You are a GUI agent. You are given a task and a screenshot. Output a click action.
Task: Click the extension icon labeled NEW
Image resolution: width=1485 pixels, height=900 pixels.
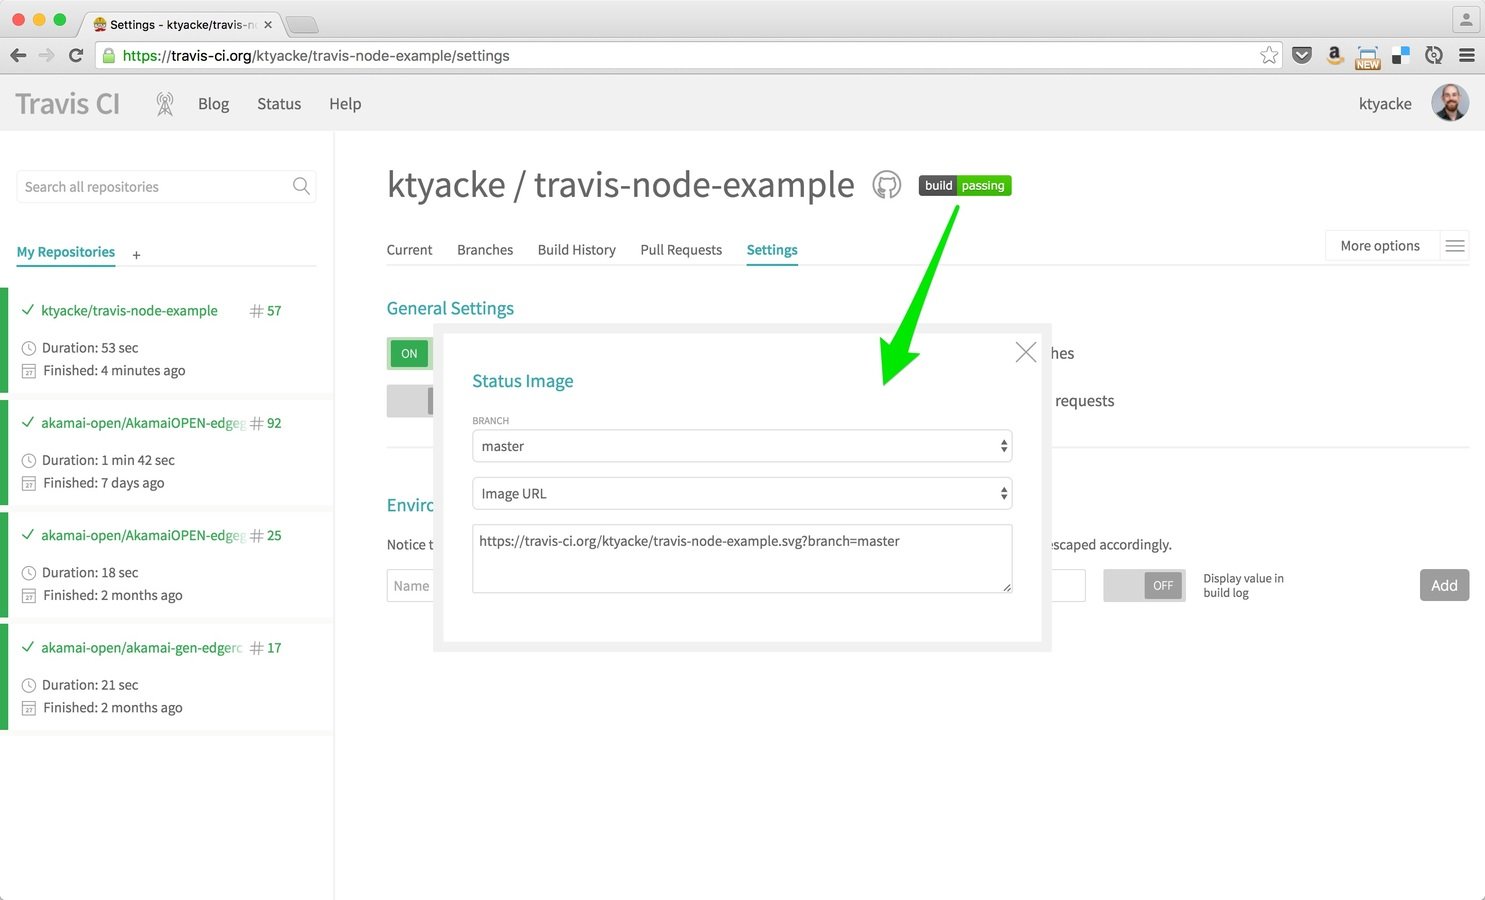[1368, 57]
